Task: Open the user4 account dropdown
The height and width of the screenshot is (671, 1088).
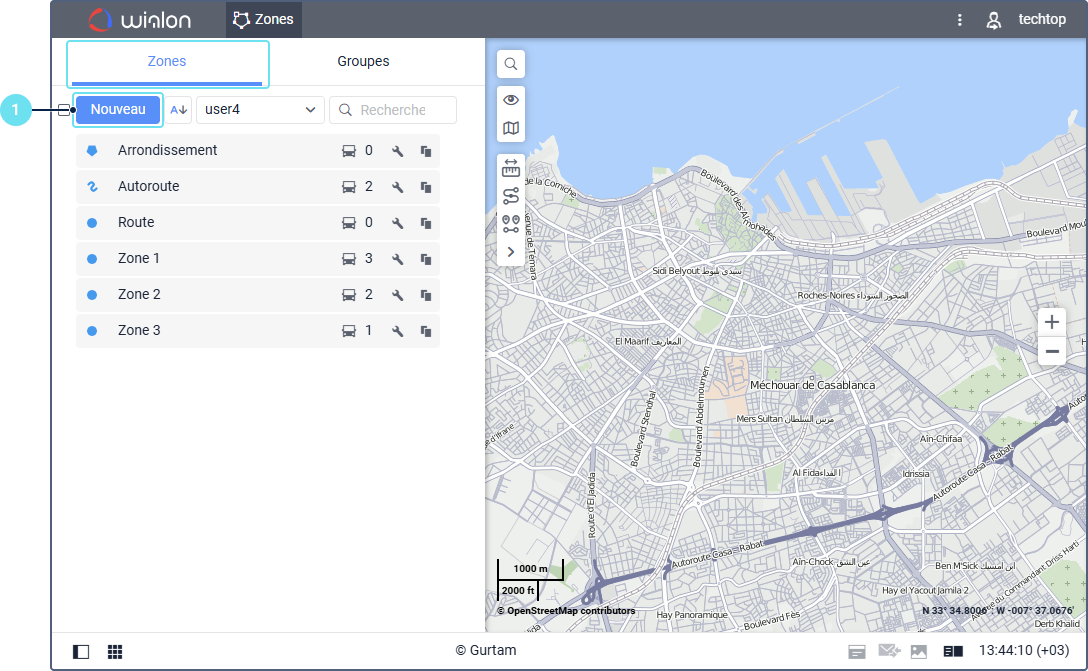Action: 260,110
